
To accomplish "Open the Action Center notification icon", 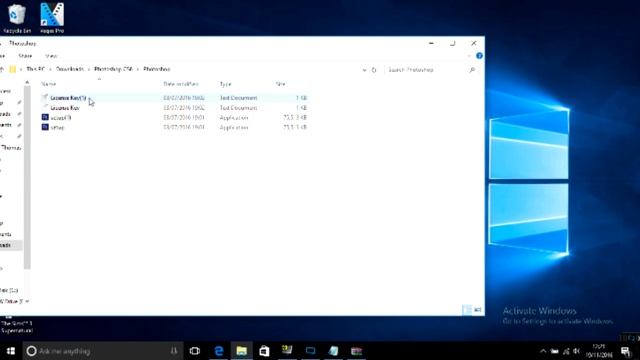I will [625, 351].
